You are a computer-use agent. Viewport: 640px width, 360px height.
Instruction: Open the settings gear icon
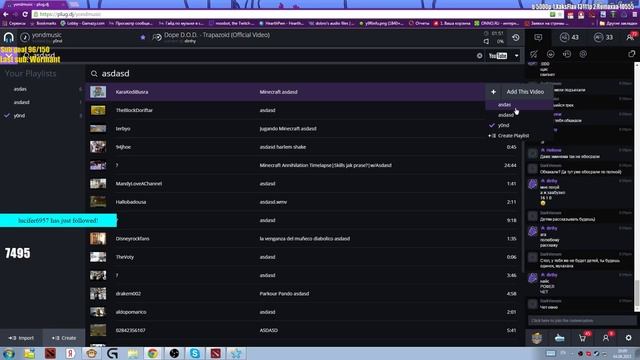point(629,338)
